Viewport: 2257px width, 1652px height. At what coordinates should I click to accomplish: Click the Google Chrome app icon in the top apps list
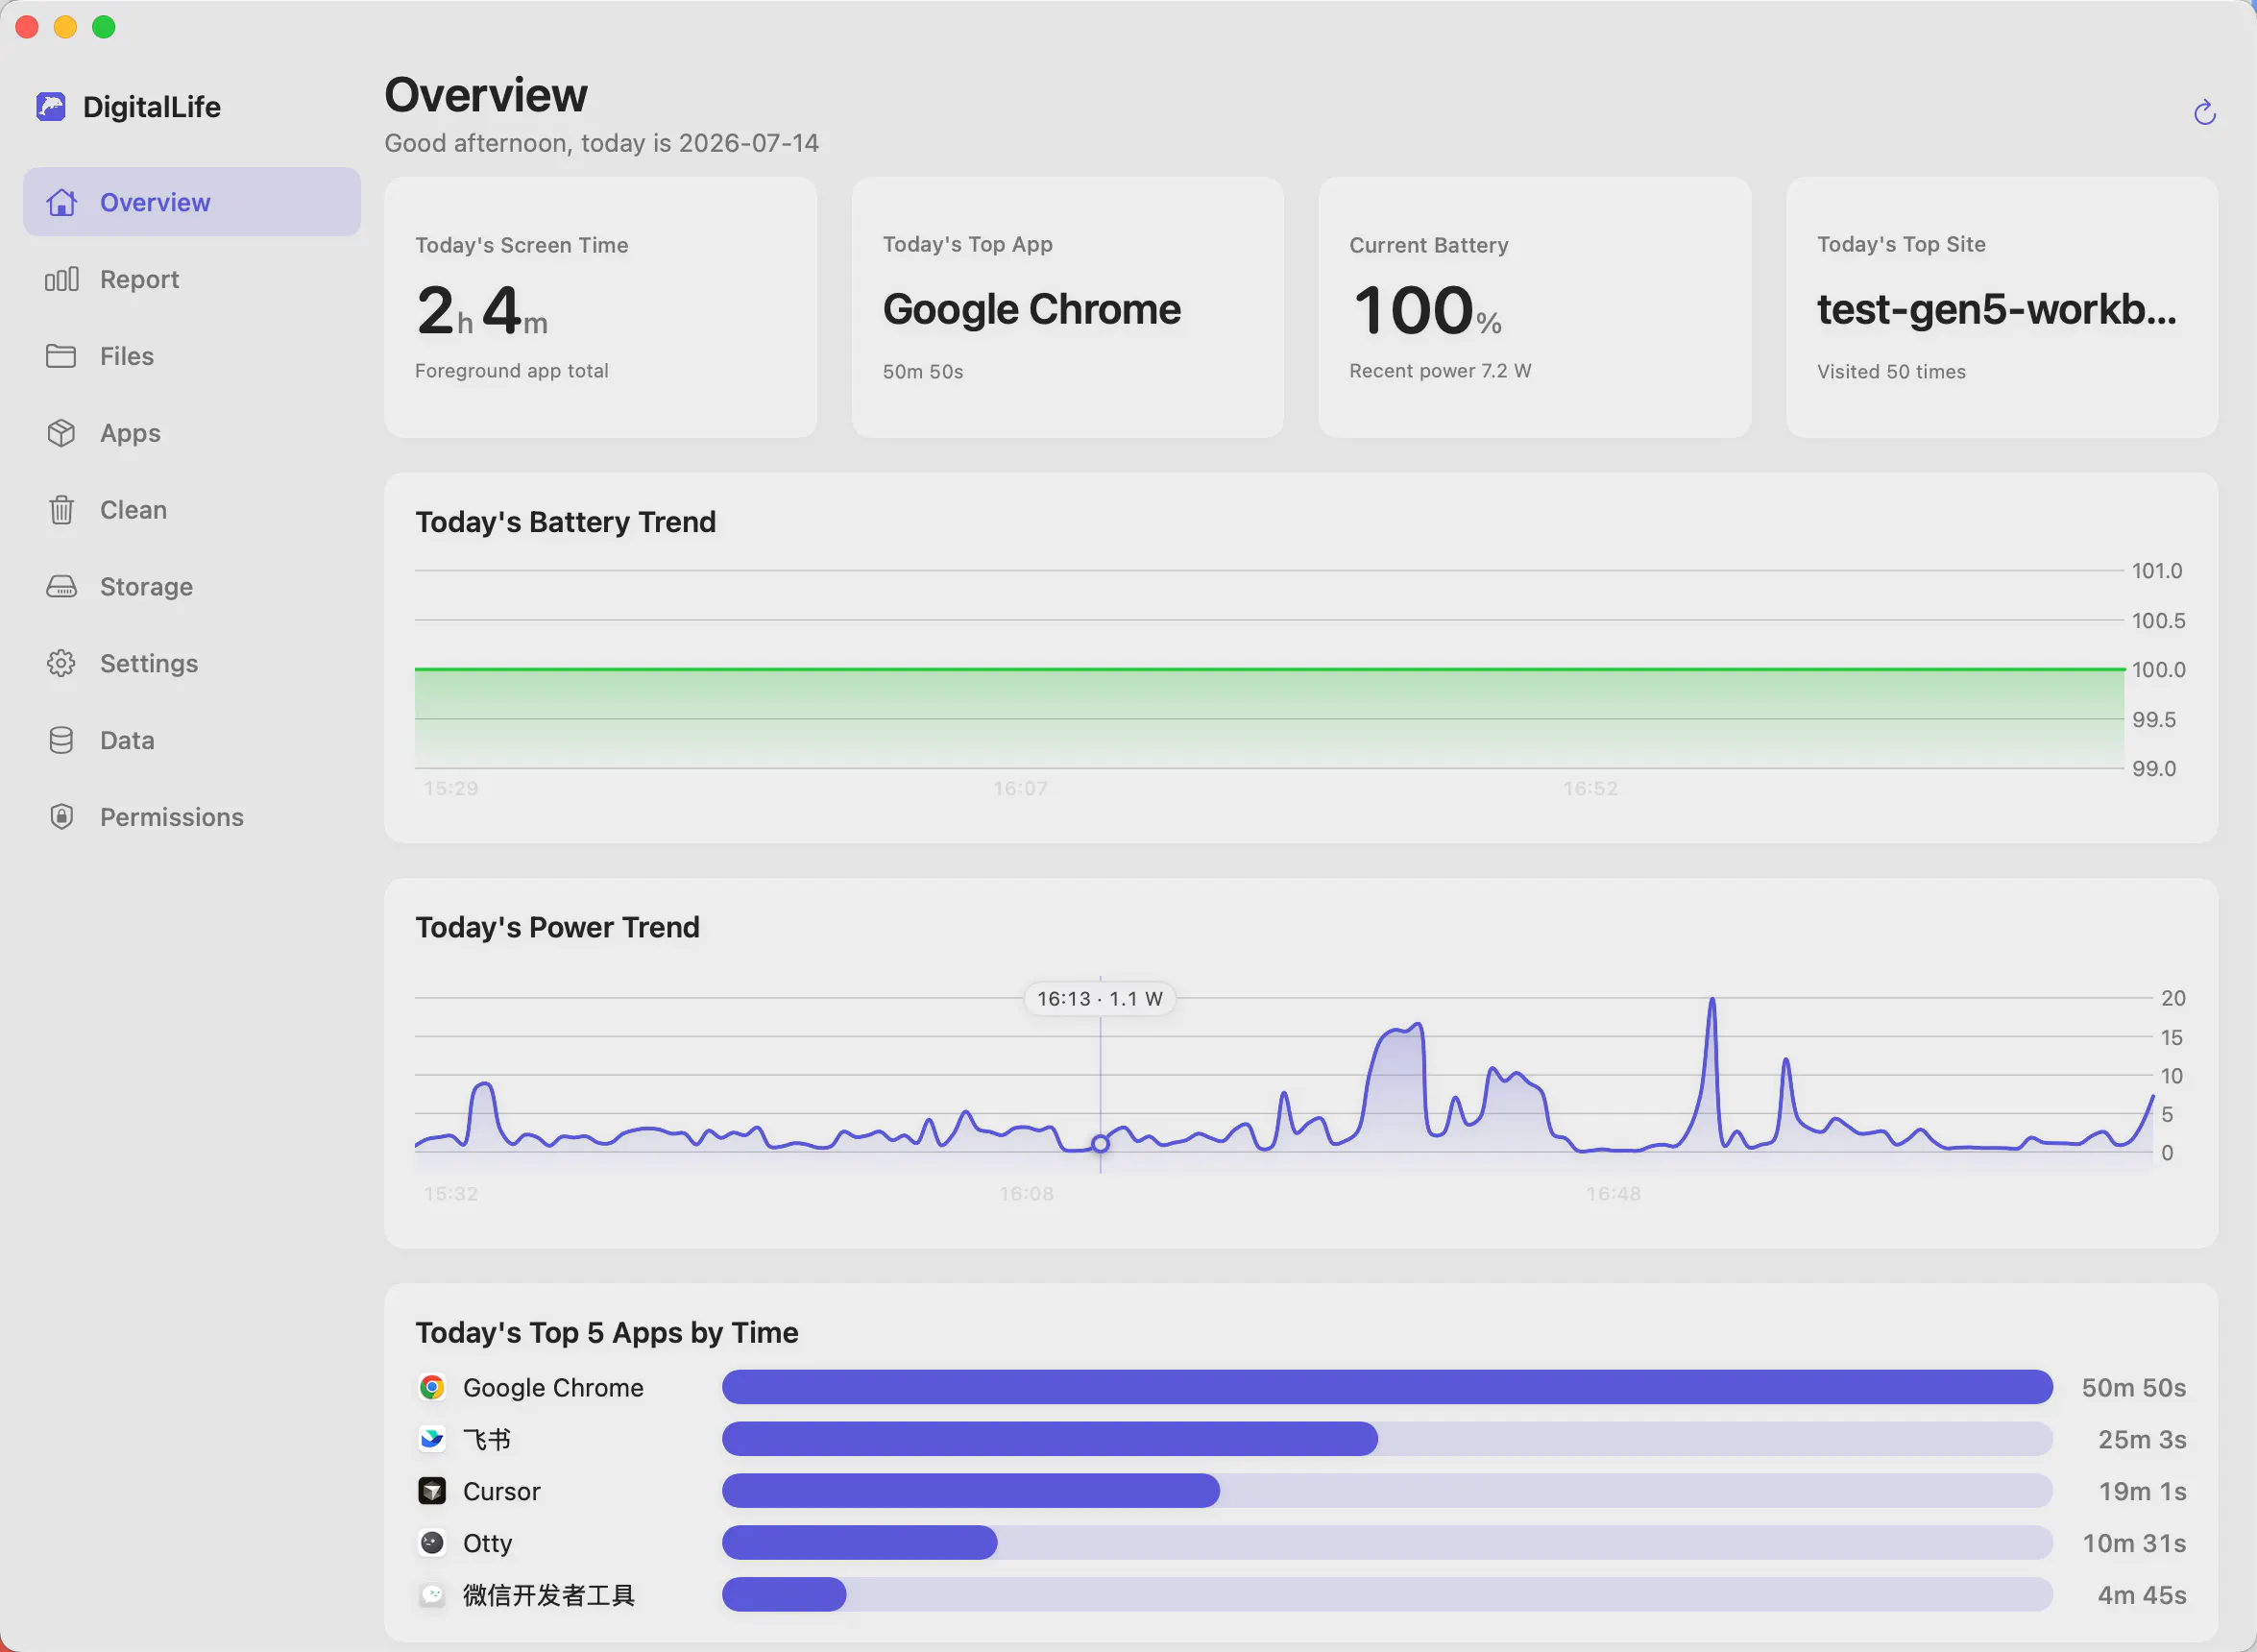(432, 1387)
